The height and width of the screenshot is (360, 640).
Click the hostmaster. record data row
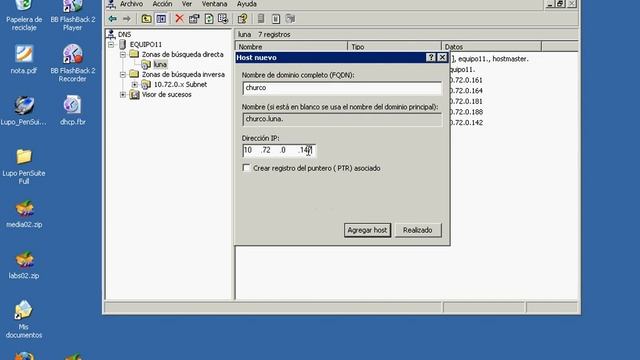(489, 59)
